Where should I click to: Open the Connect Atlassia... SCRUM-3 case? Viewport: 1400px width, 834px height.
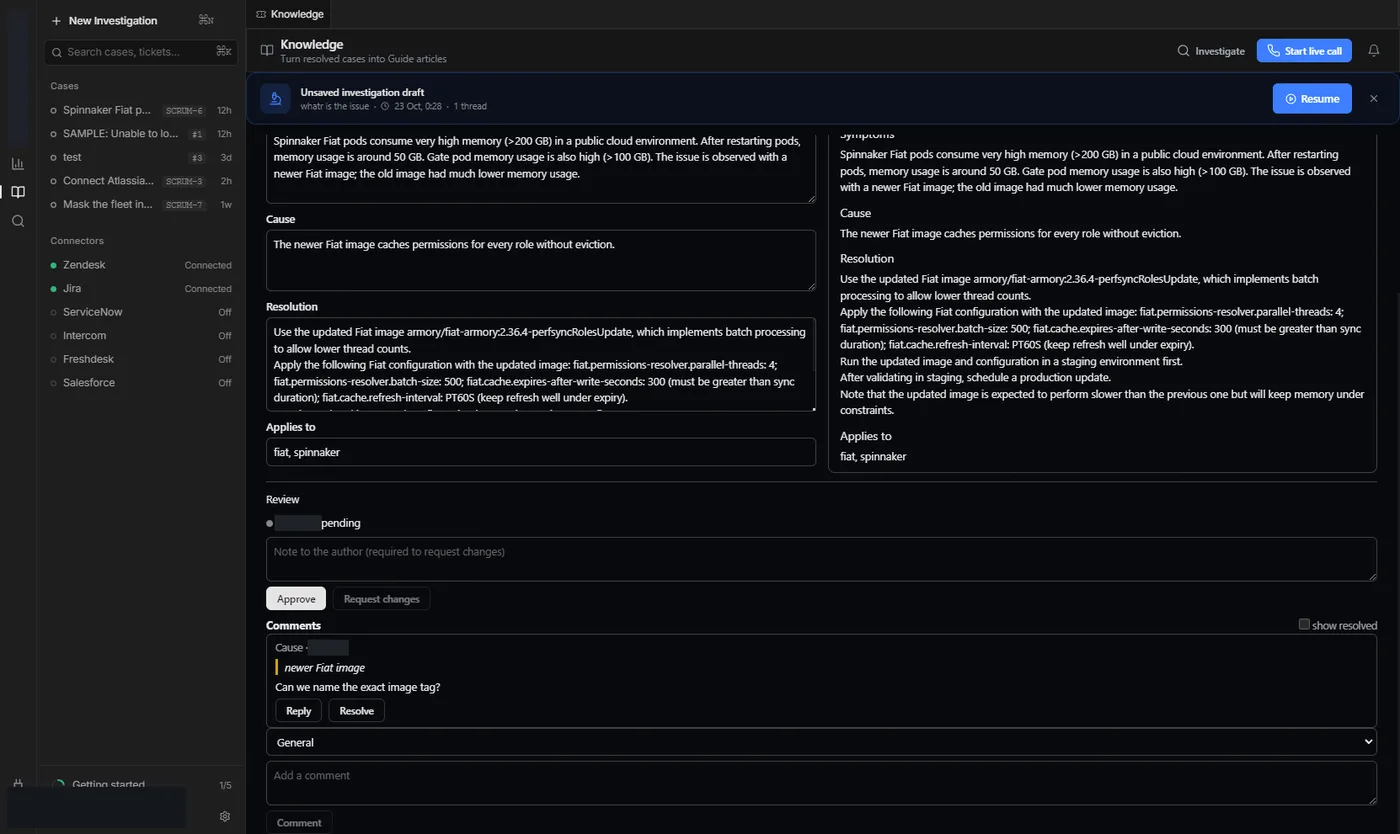141,181
